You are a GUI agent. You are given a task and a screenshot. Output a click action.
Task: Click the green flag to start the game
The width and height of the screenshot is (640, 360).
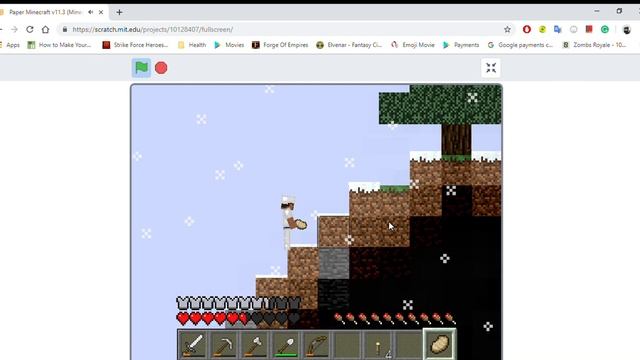pos(141,68)
